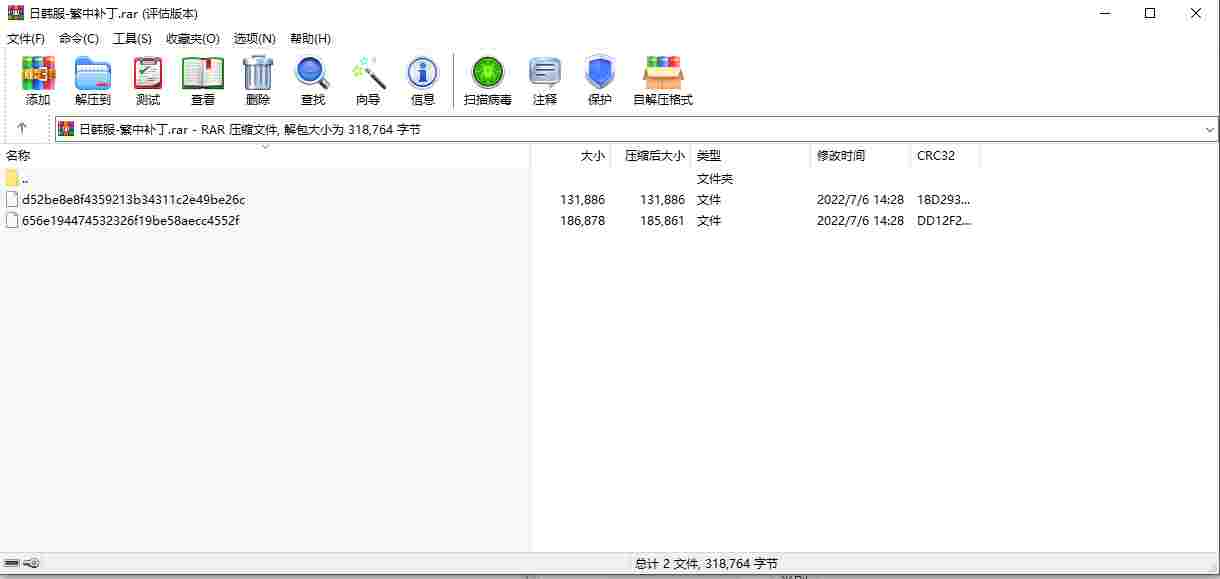Image resolution: width=1220 pixels, height=579 pixels.
Task: Click file icon of d52be8e8f4359213b34311c2e49be26c
Action: (x=12, y=199)
